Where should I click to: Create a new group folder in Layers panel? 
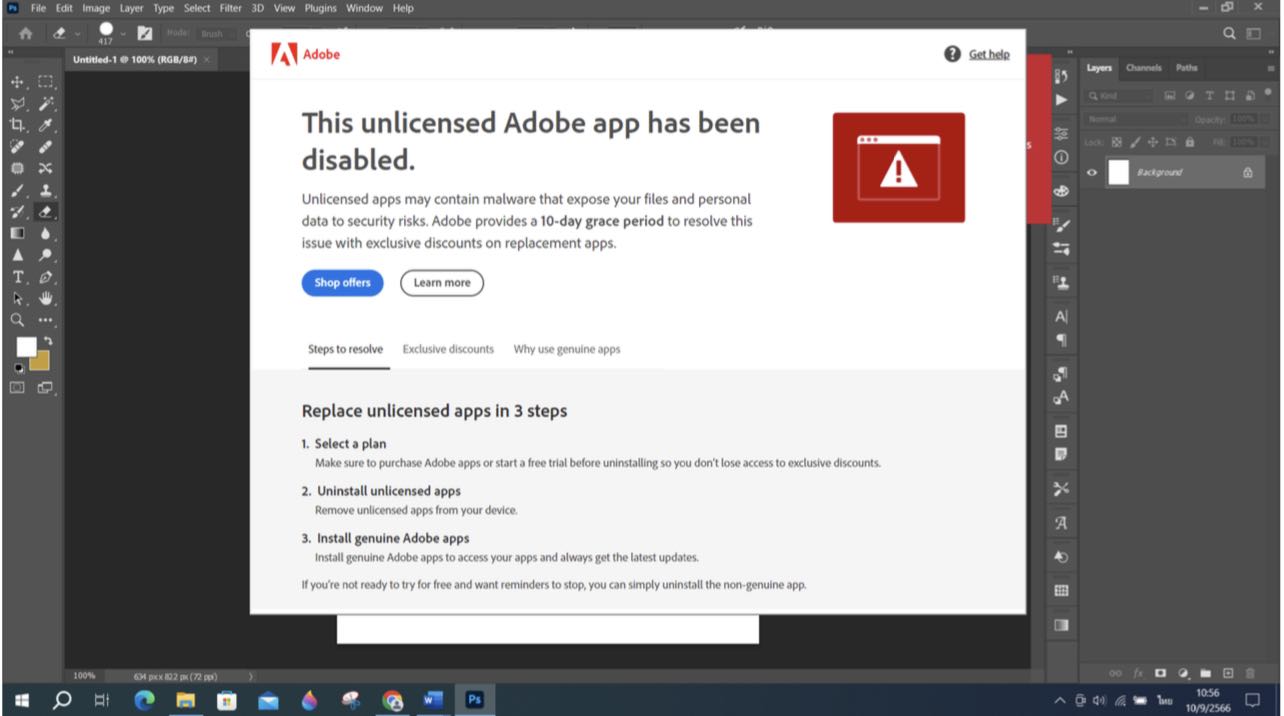(1206, 673)
